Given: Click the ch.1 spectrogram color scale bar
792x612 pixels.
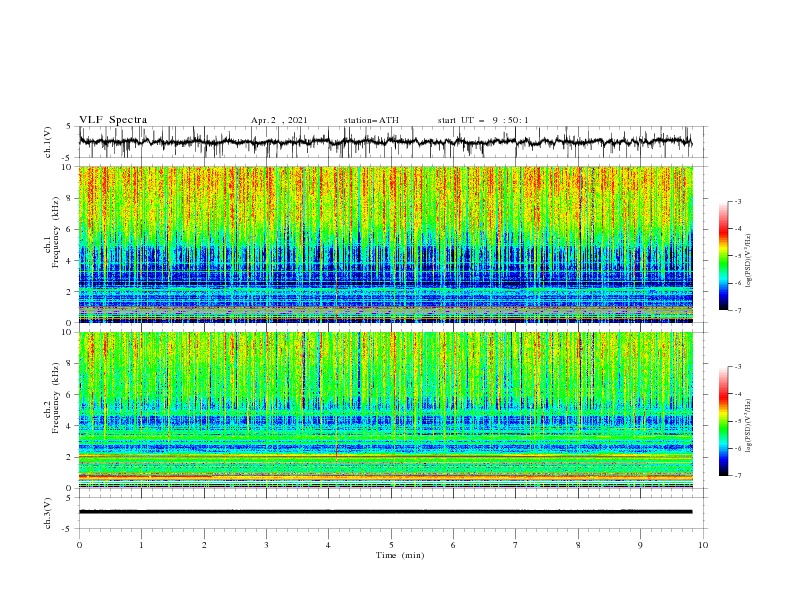Looking at the screenshot, I should click(x=723, y=256).
